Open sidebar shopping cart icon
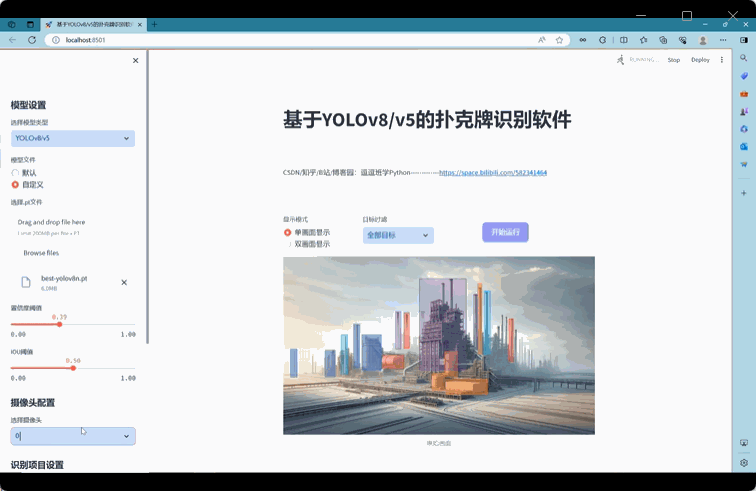This screenshot has width=756, height=491. [744, 164]
